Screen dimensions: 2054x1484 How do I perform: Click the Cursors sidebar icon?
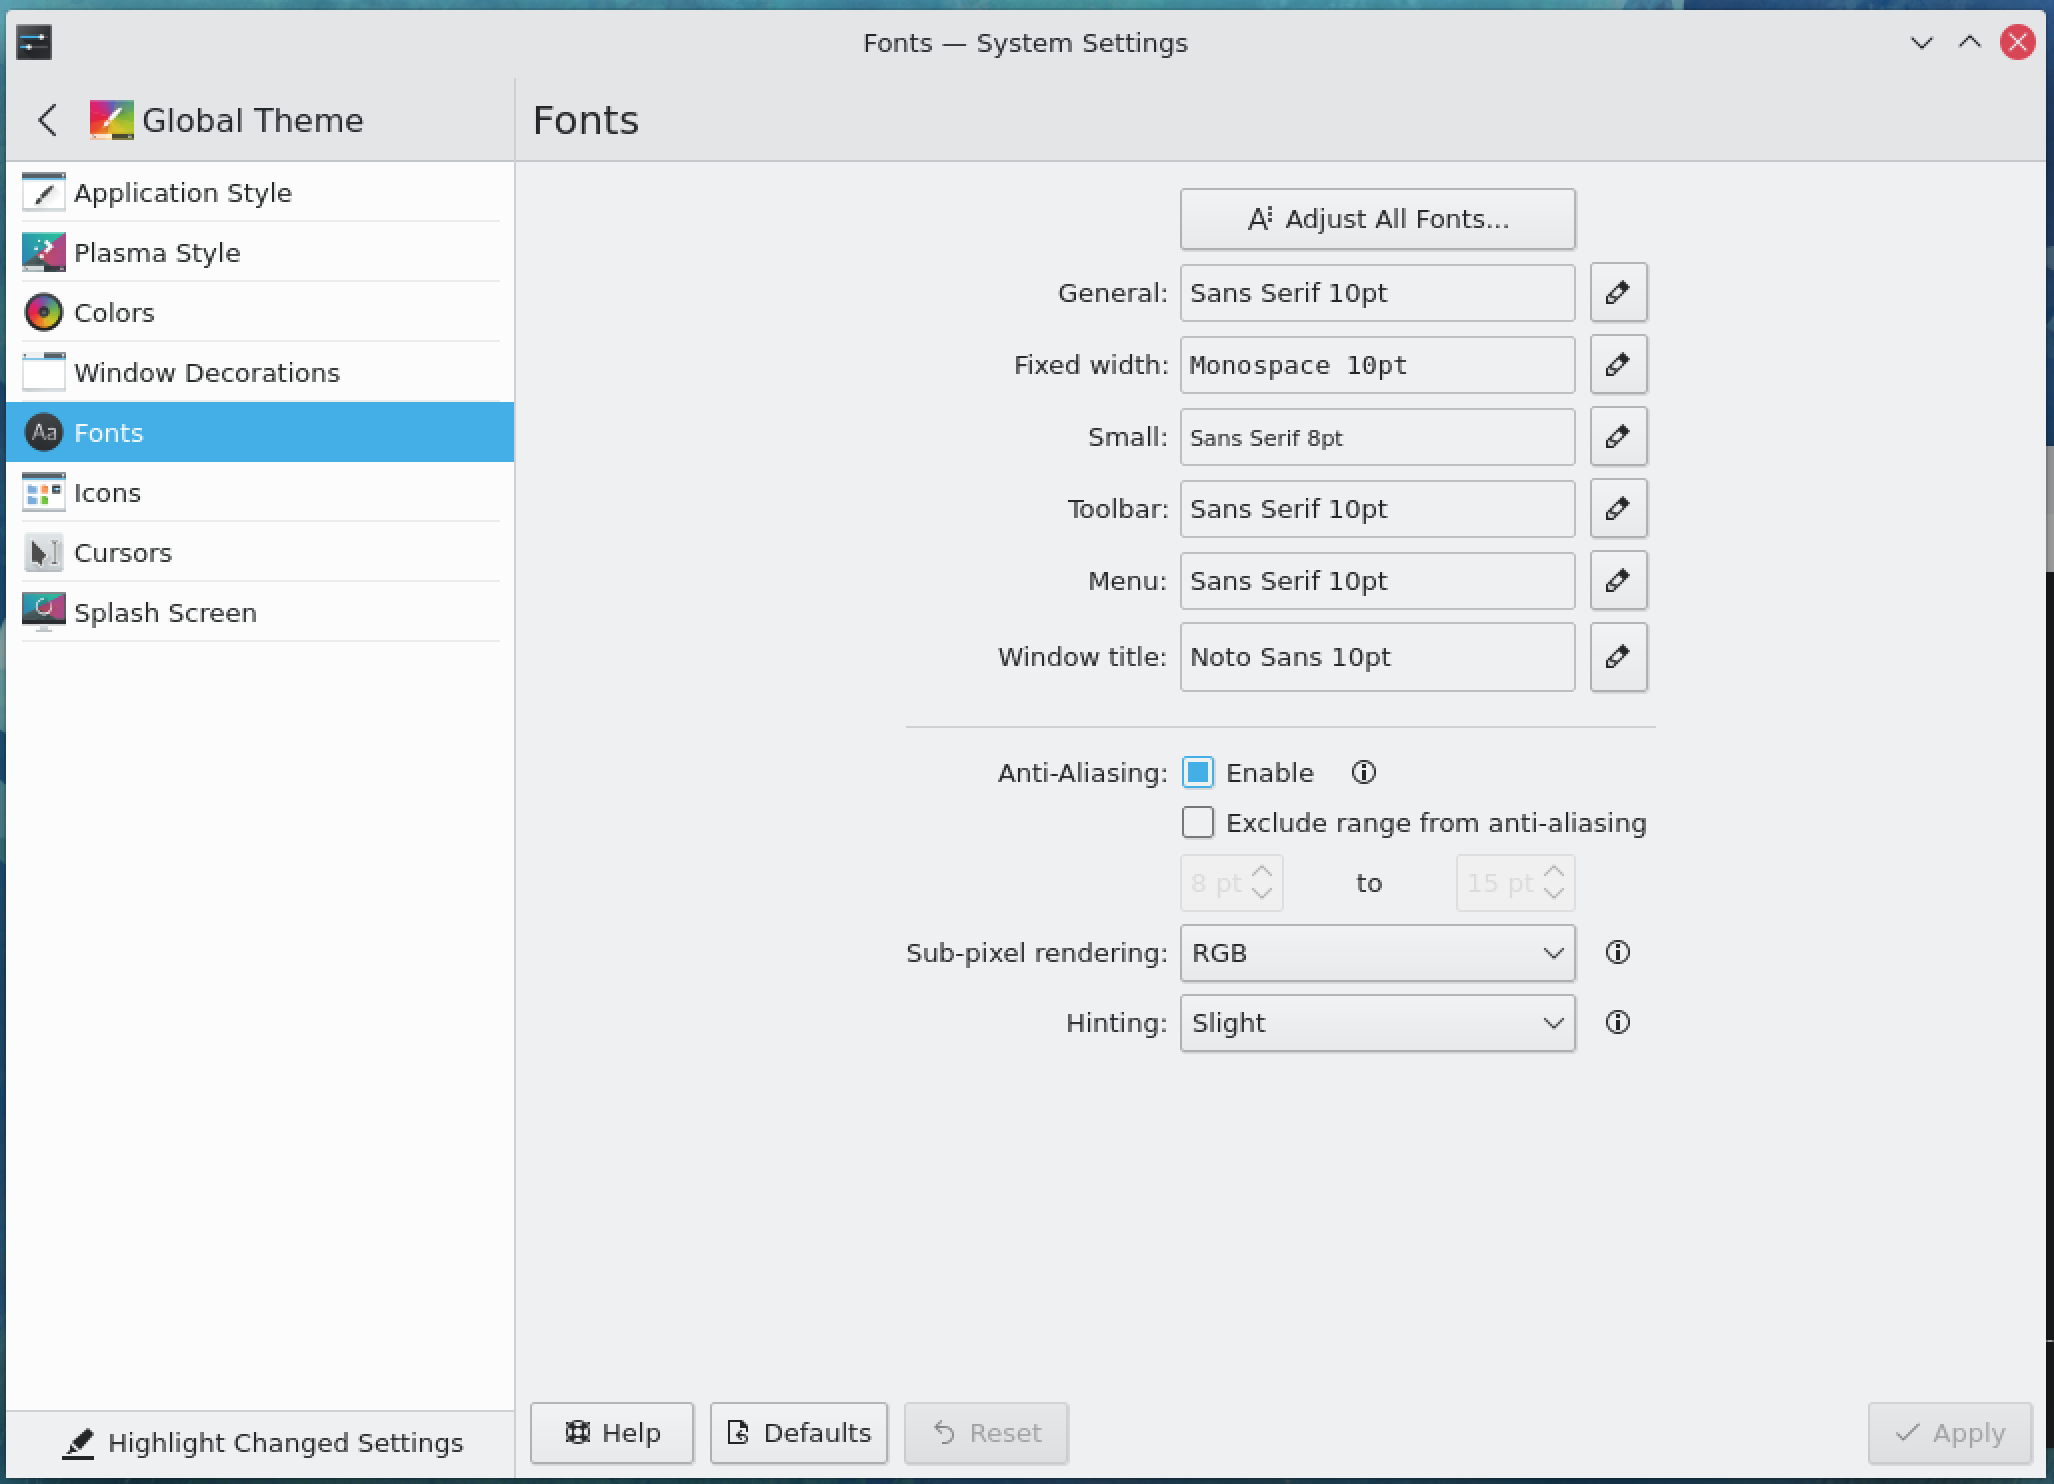(43, 553)
